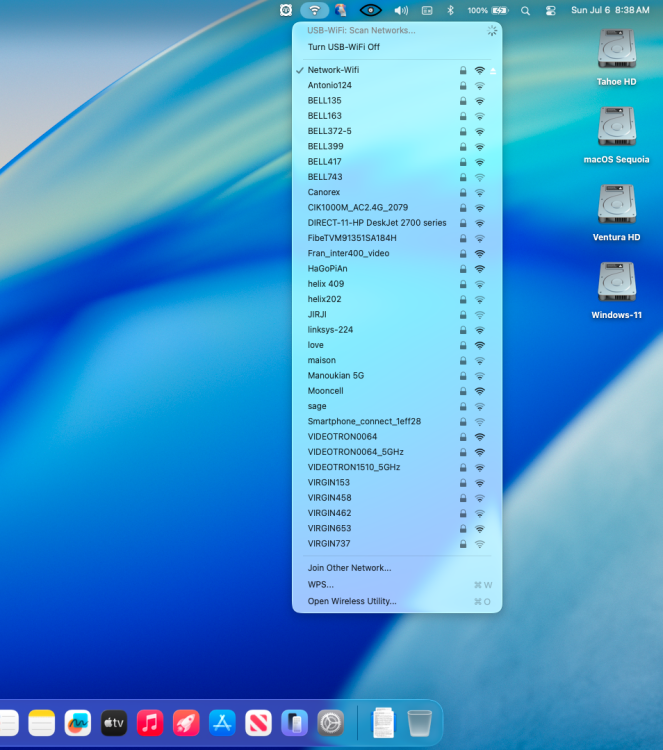The image size is (663, 750).
Task: Show the date and time clock
Action: (x=610, y=10)
